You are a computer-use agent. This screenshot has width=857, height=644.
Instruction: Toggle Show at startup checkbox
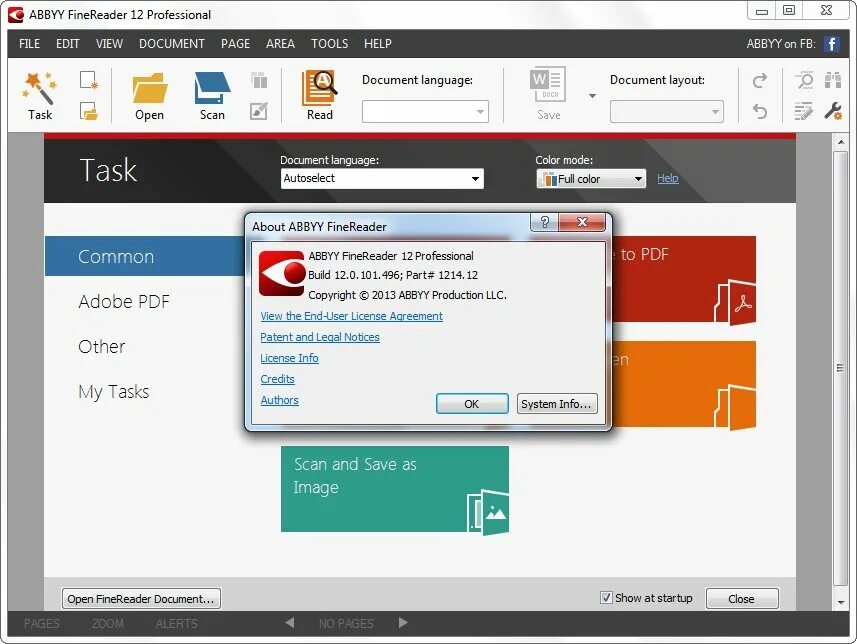(x=606, y=598)
